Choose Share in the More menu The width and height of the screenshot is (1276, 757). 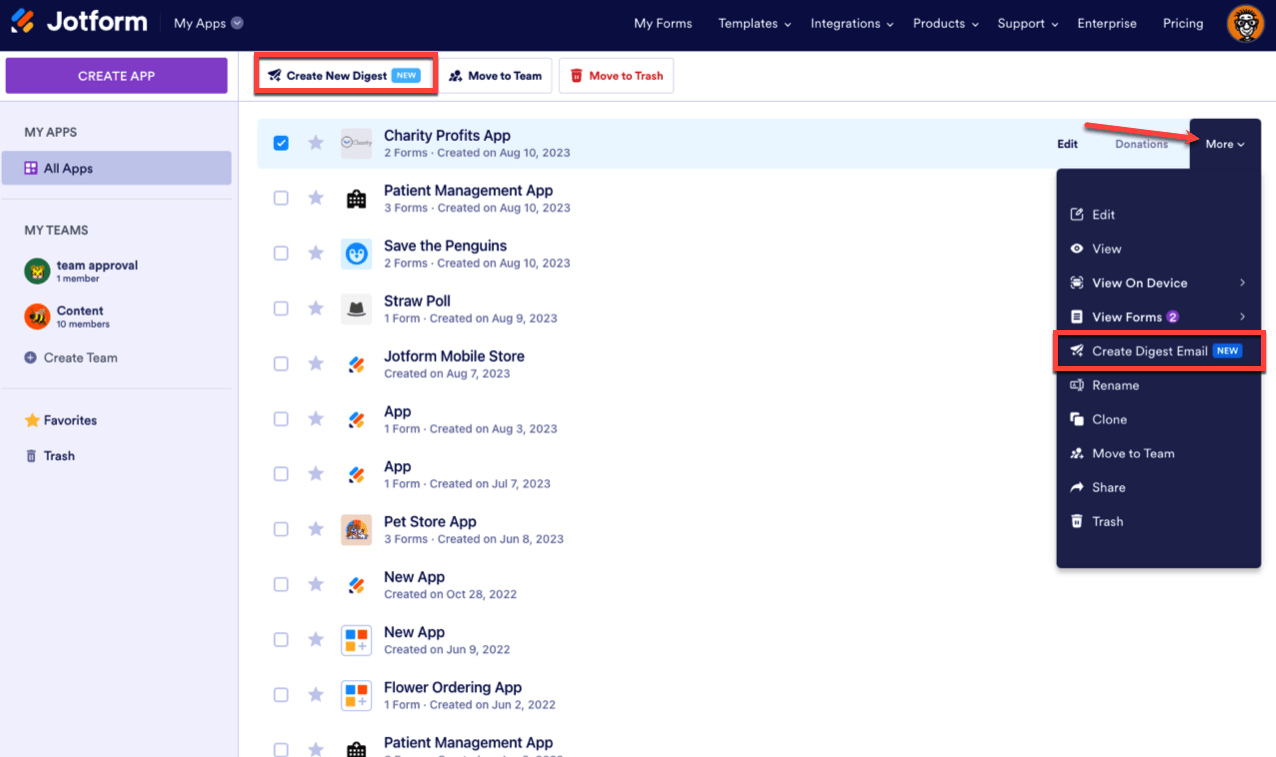pos(1158,487)
